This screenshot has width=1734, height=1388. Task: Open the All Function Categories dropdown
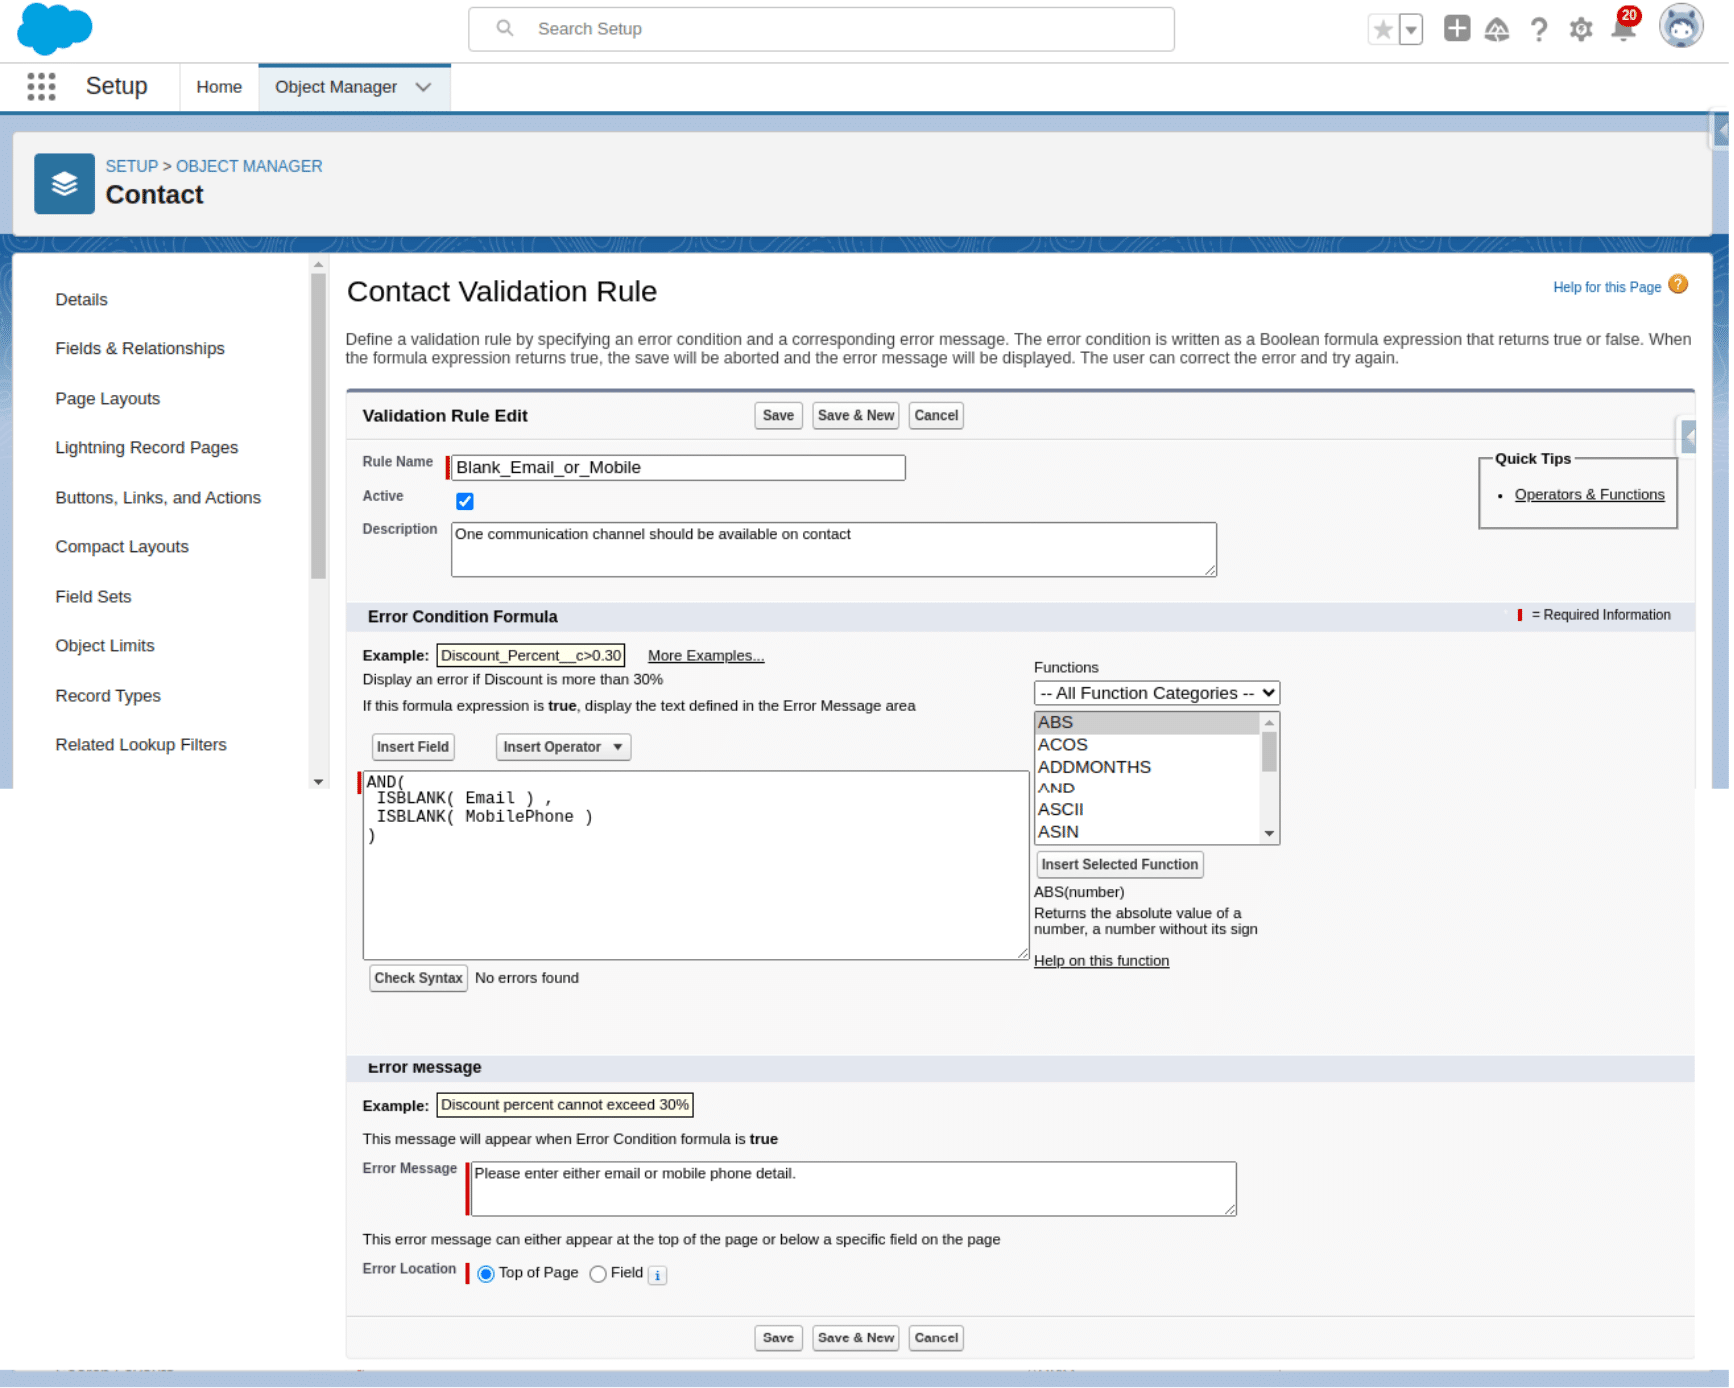point(1156,693)
